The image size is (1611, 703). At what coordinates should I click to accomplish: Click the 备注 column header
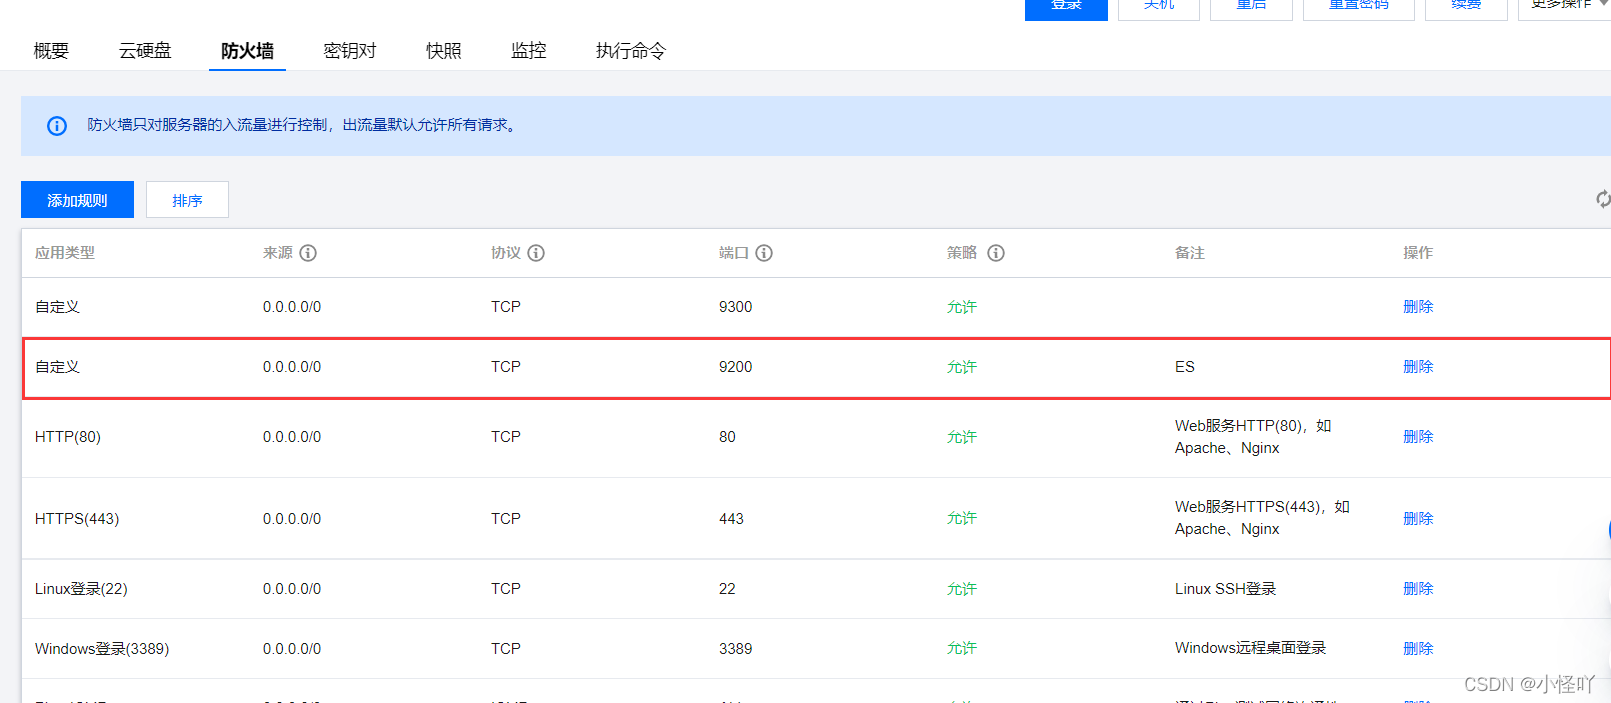click(1190, 253)
